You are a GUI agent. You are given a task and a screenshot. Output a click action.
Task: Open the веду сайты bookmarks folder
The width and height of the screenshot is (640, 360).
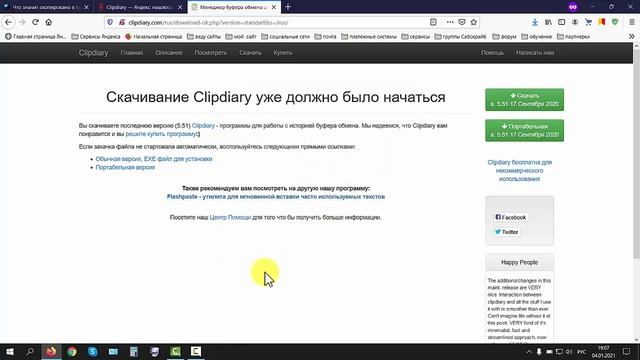[x=204, y=36]
